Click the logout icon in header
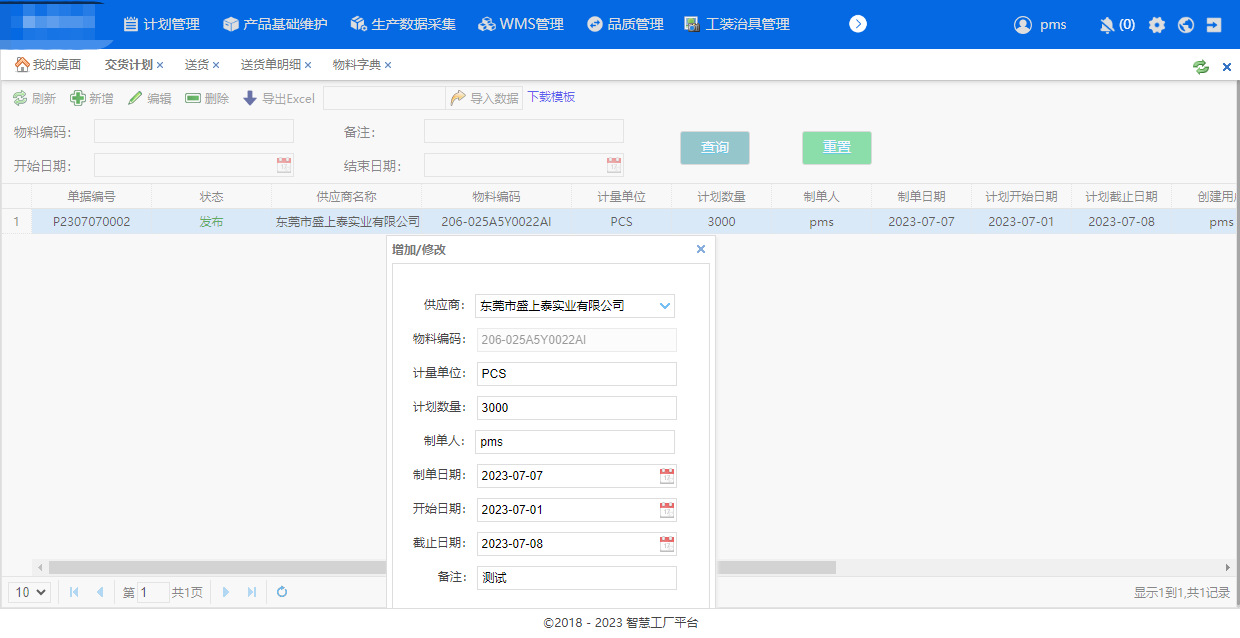1240x638 pixels. pyautogui.click(x=1214, y=25)
